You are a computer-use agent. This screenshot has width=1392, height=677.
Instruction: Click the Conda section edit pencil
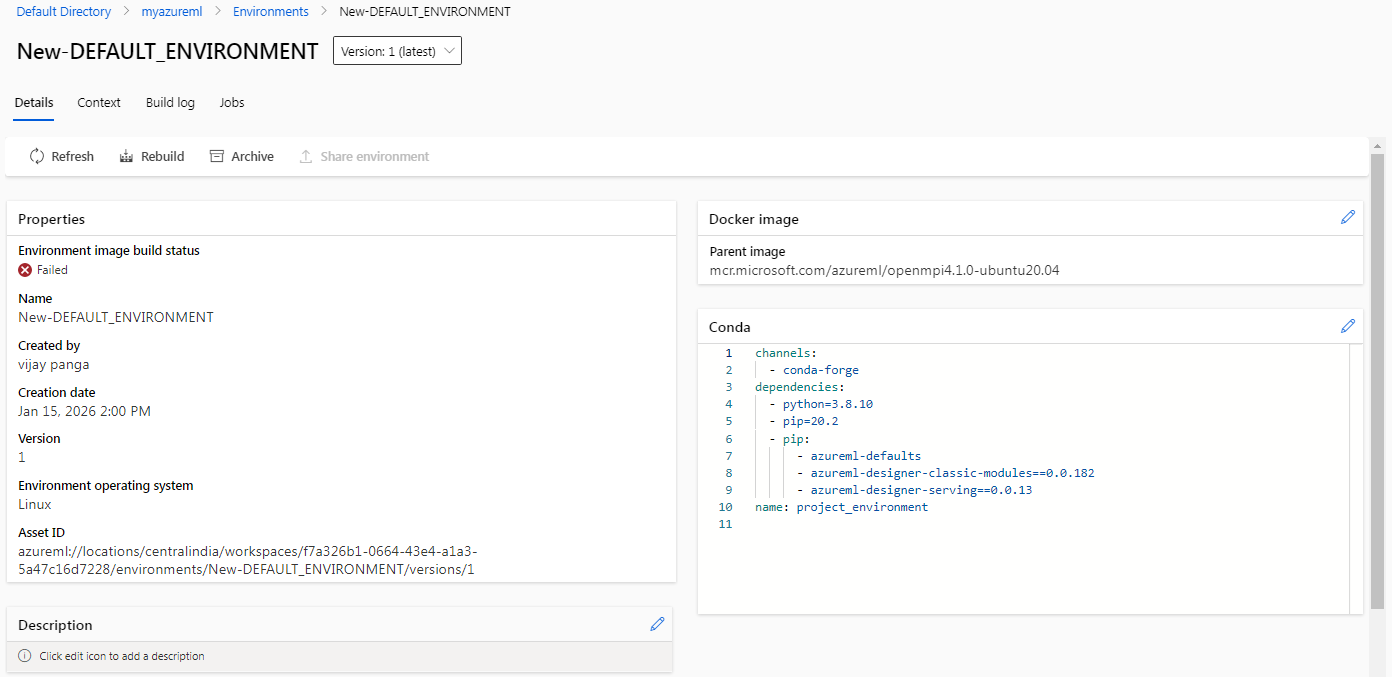click(x=1348, y=326)
